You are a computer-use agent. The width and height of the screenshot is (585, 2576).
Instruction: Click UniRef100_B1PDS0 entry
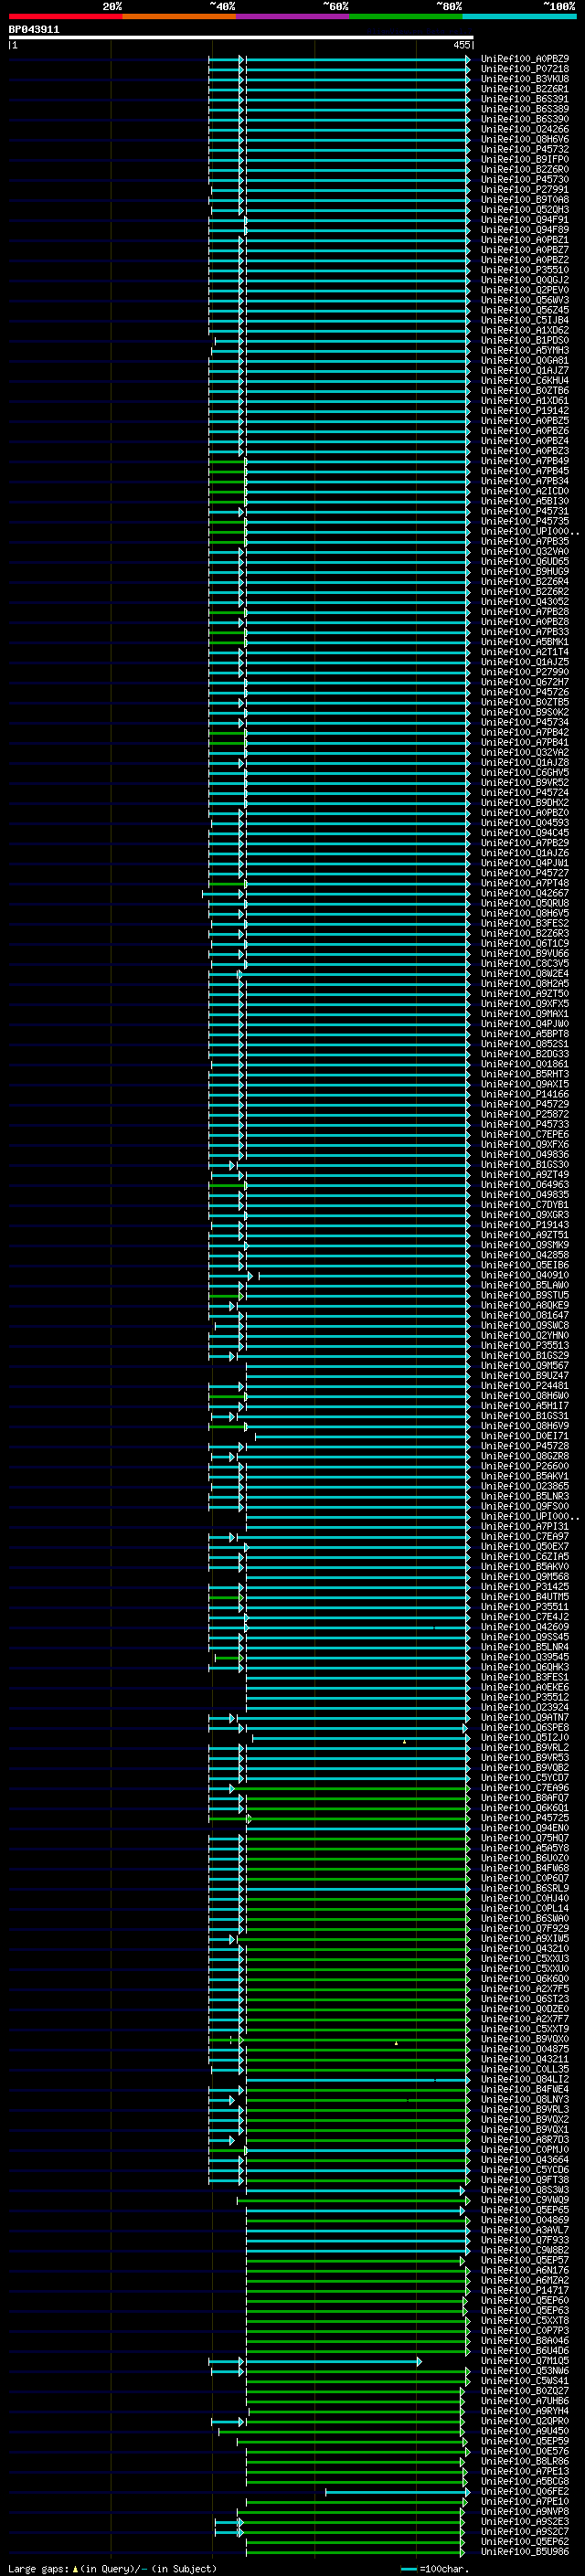tap(524, 340)
